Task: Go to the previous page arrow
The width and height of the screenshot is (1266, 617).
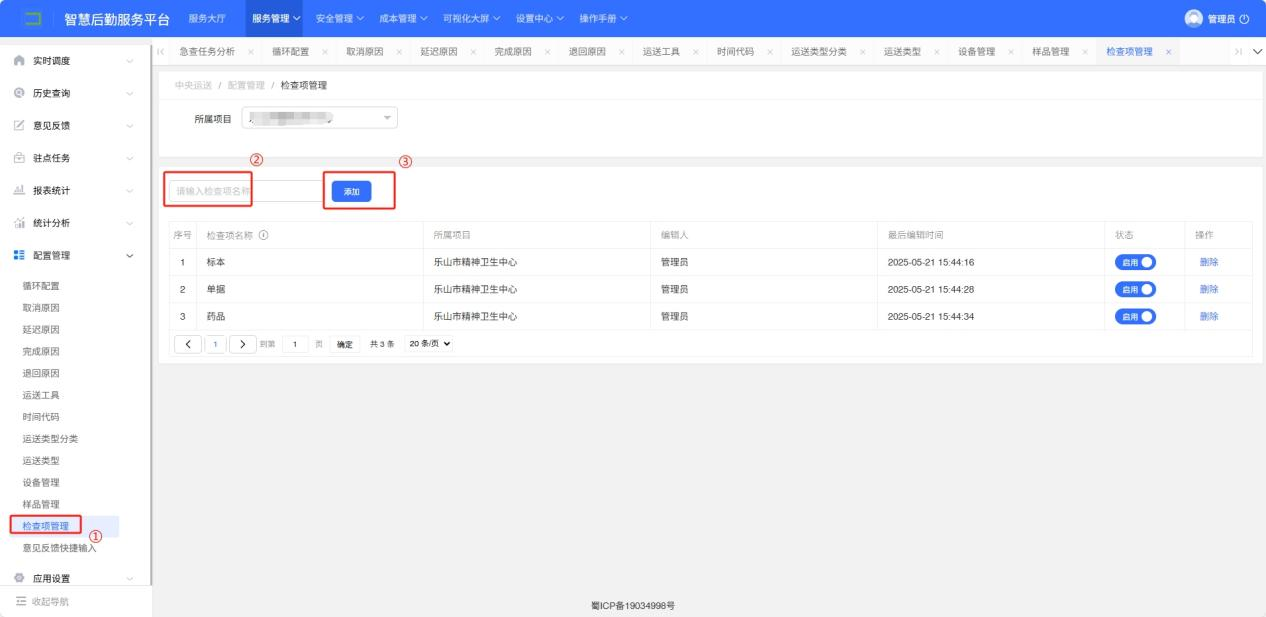Action: tap(188, 344)
